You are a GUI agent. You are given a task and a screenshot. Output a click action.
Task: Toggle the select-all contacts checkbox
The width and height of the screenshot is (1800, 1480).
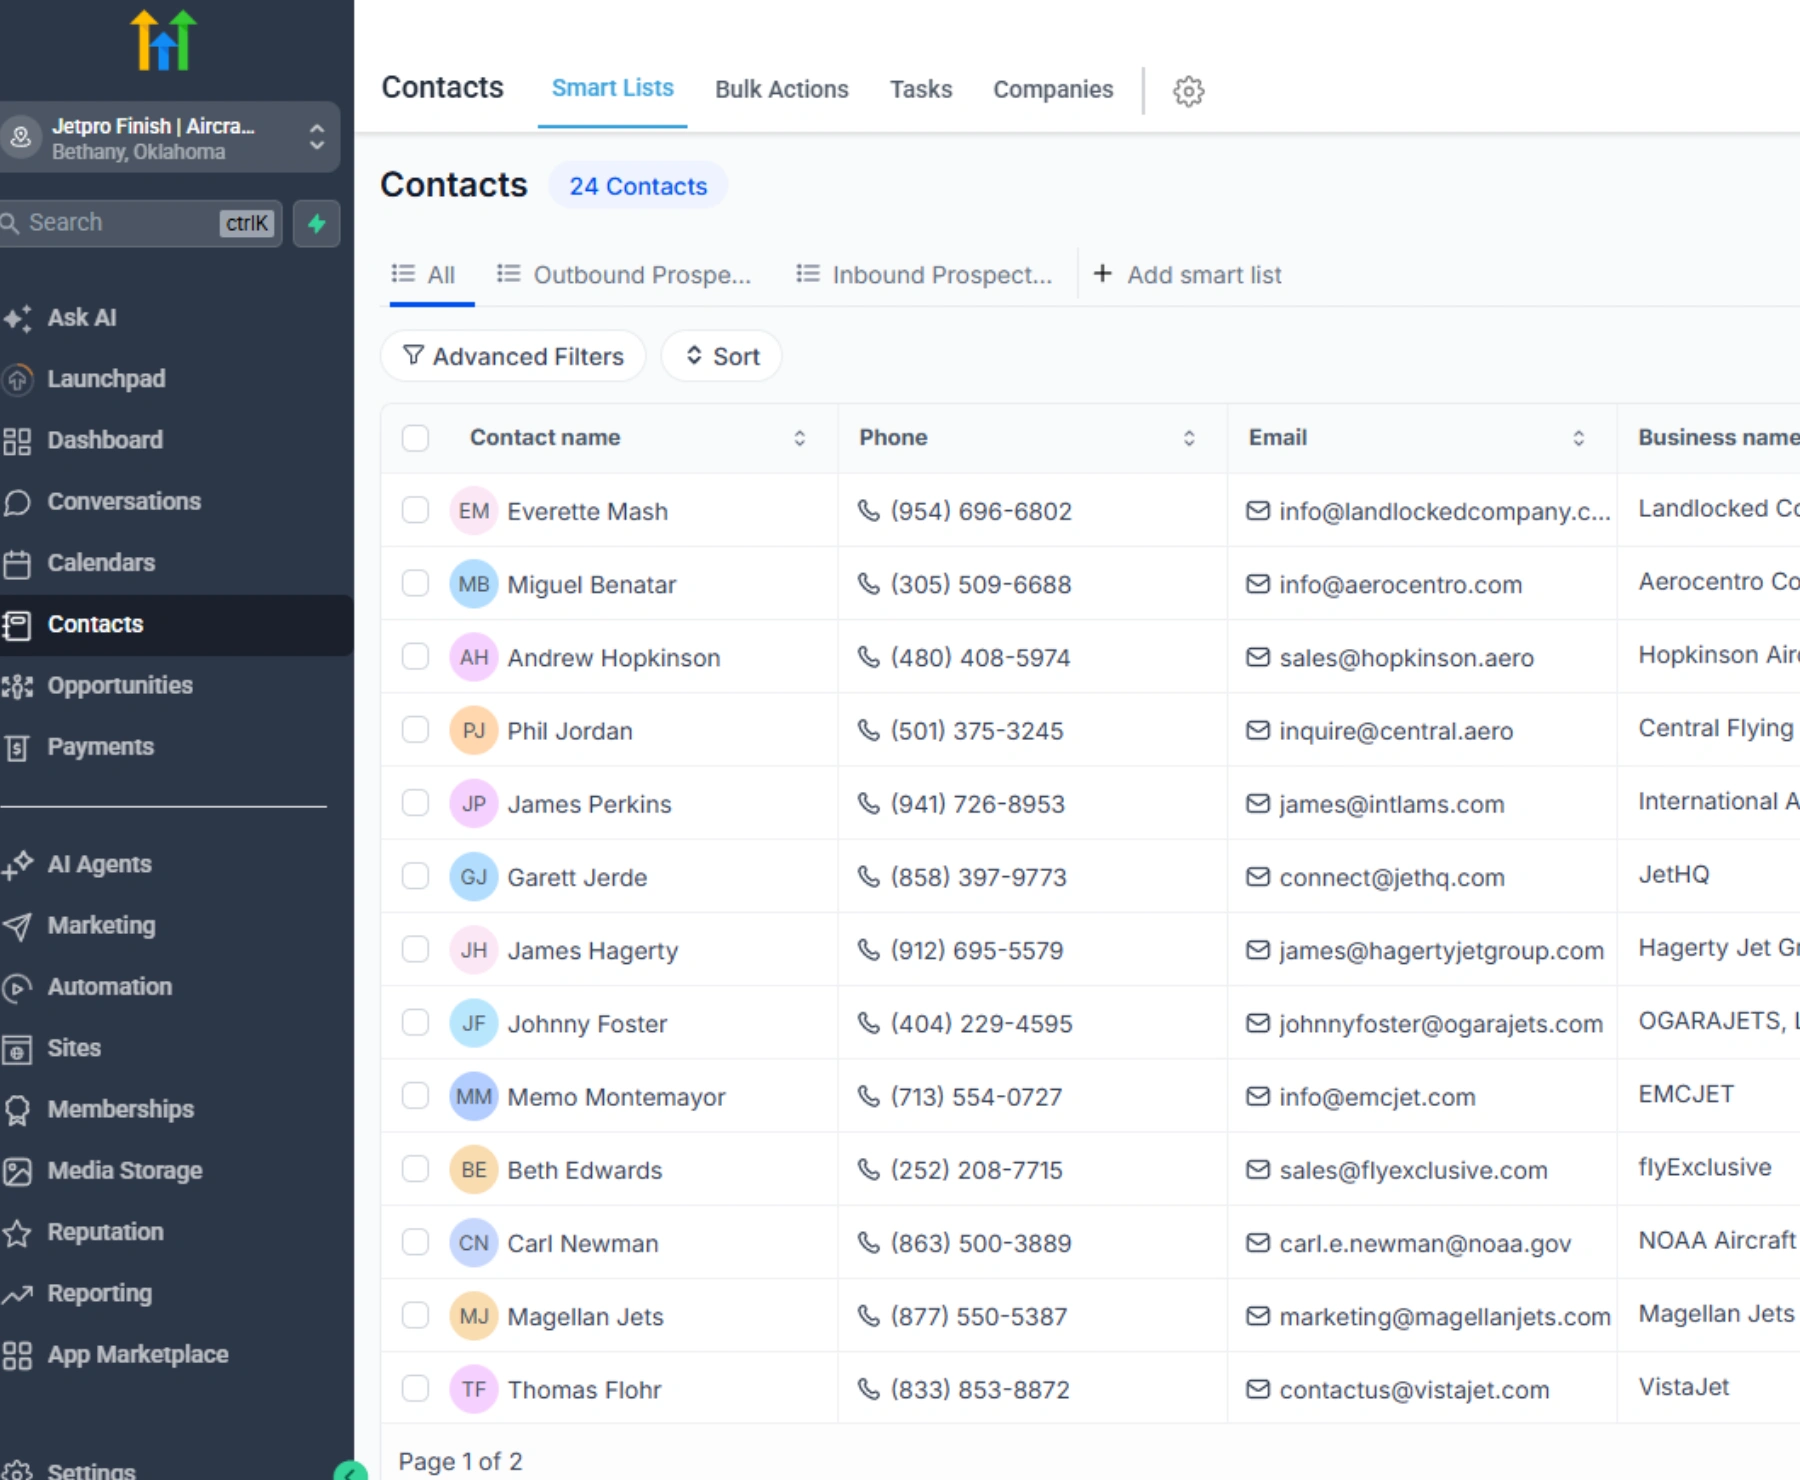[415, 438]
